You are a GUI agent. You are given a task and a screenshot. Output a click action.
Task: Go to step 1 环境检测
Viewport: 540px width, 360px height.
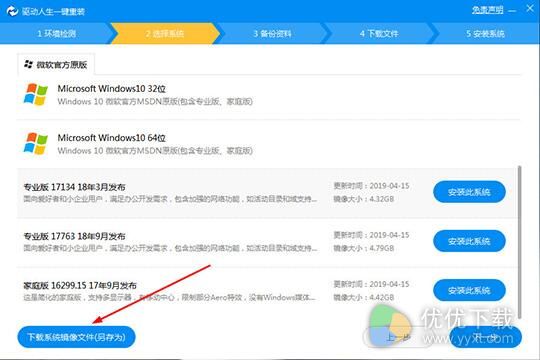click(x=56, y=33)
